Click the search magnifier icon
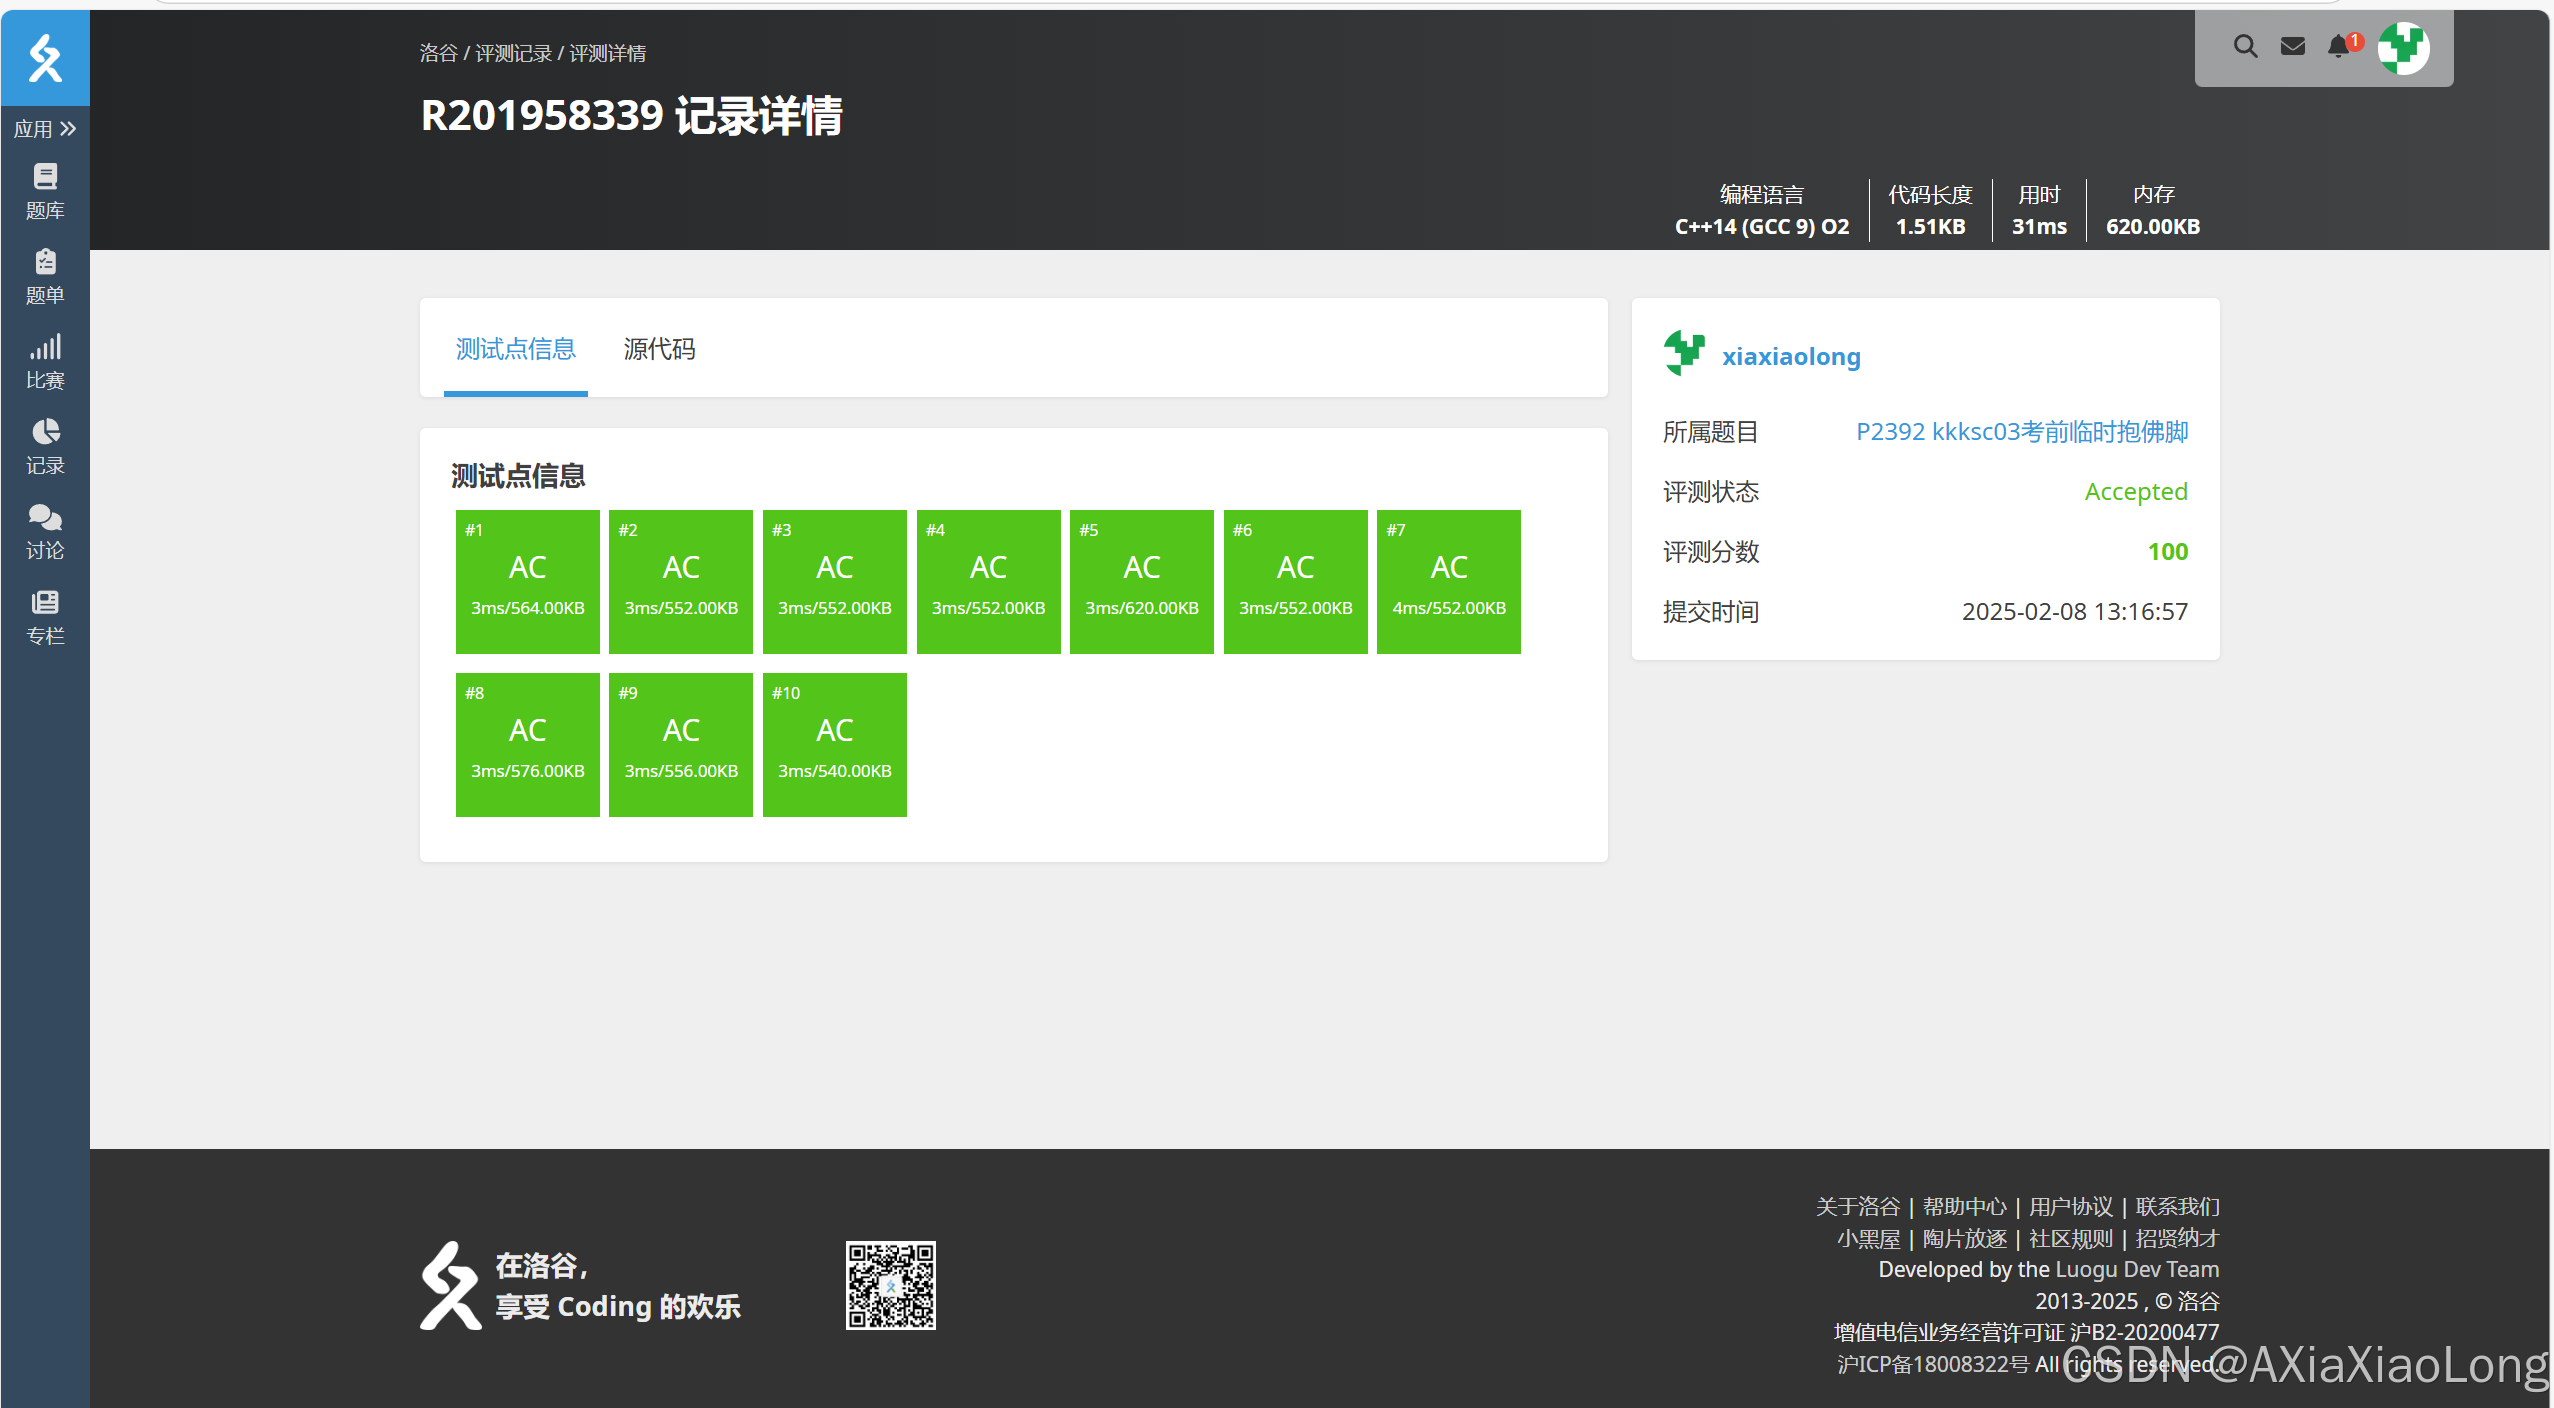2554x1408 pixels. point(2245,46)
